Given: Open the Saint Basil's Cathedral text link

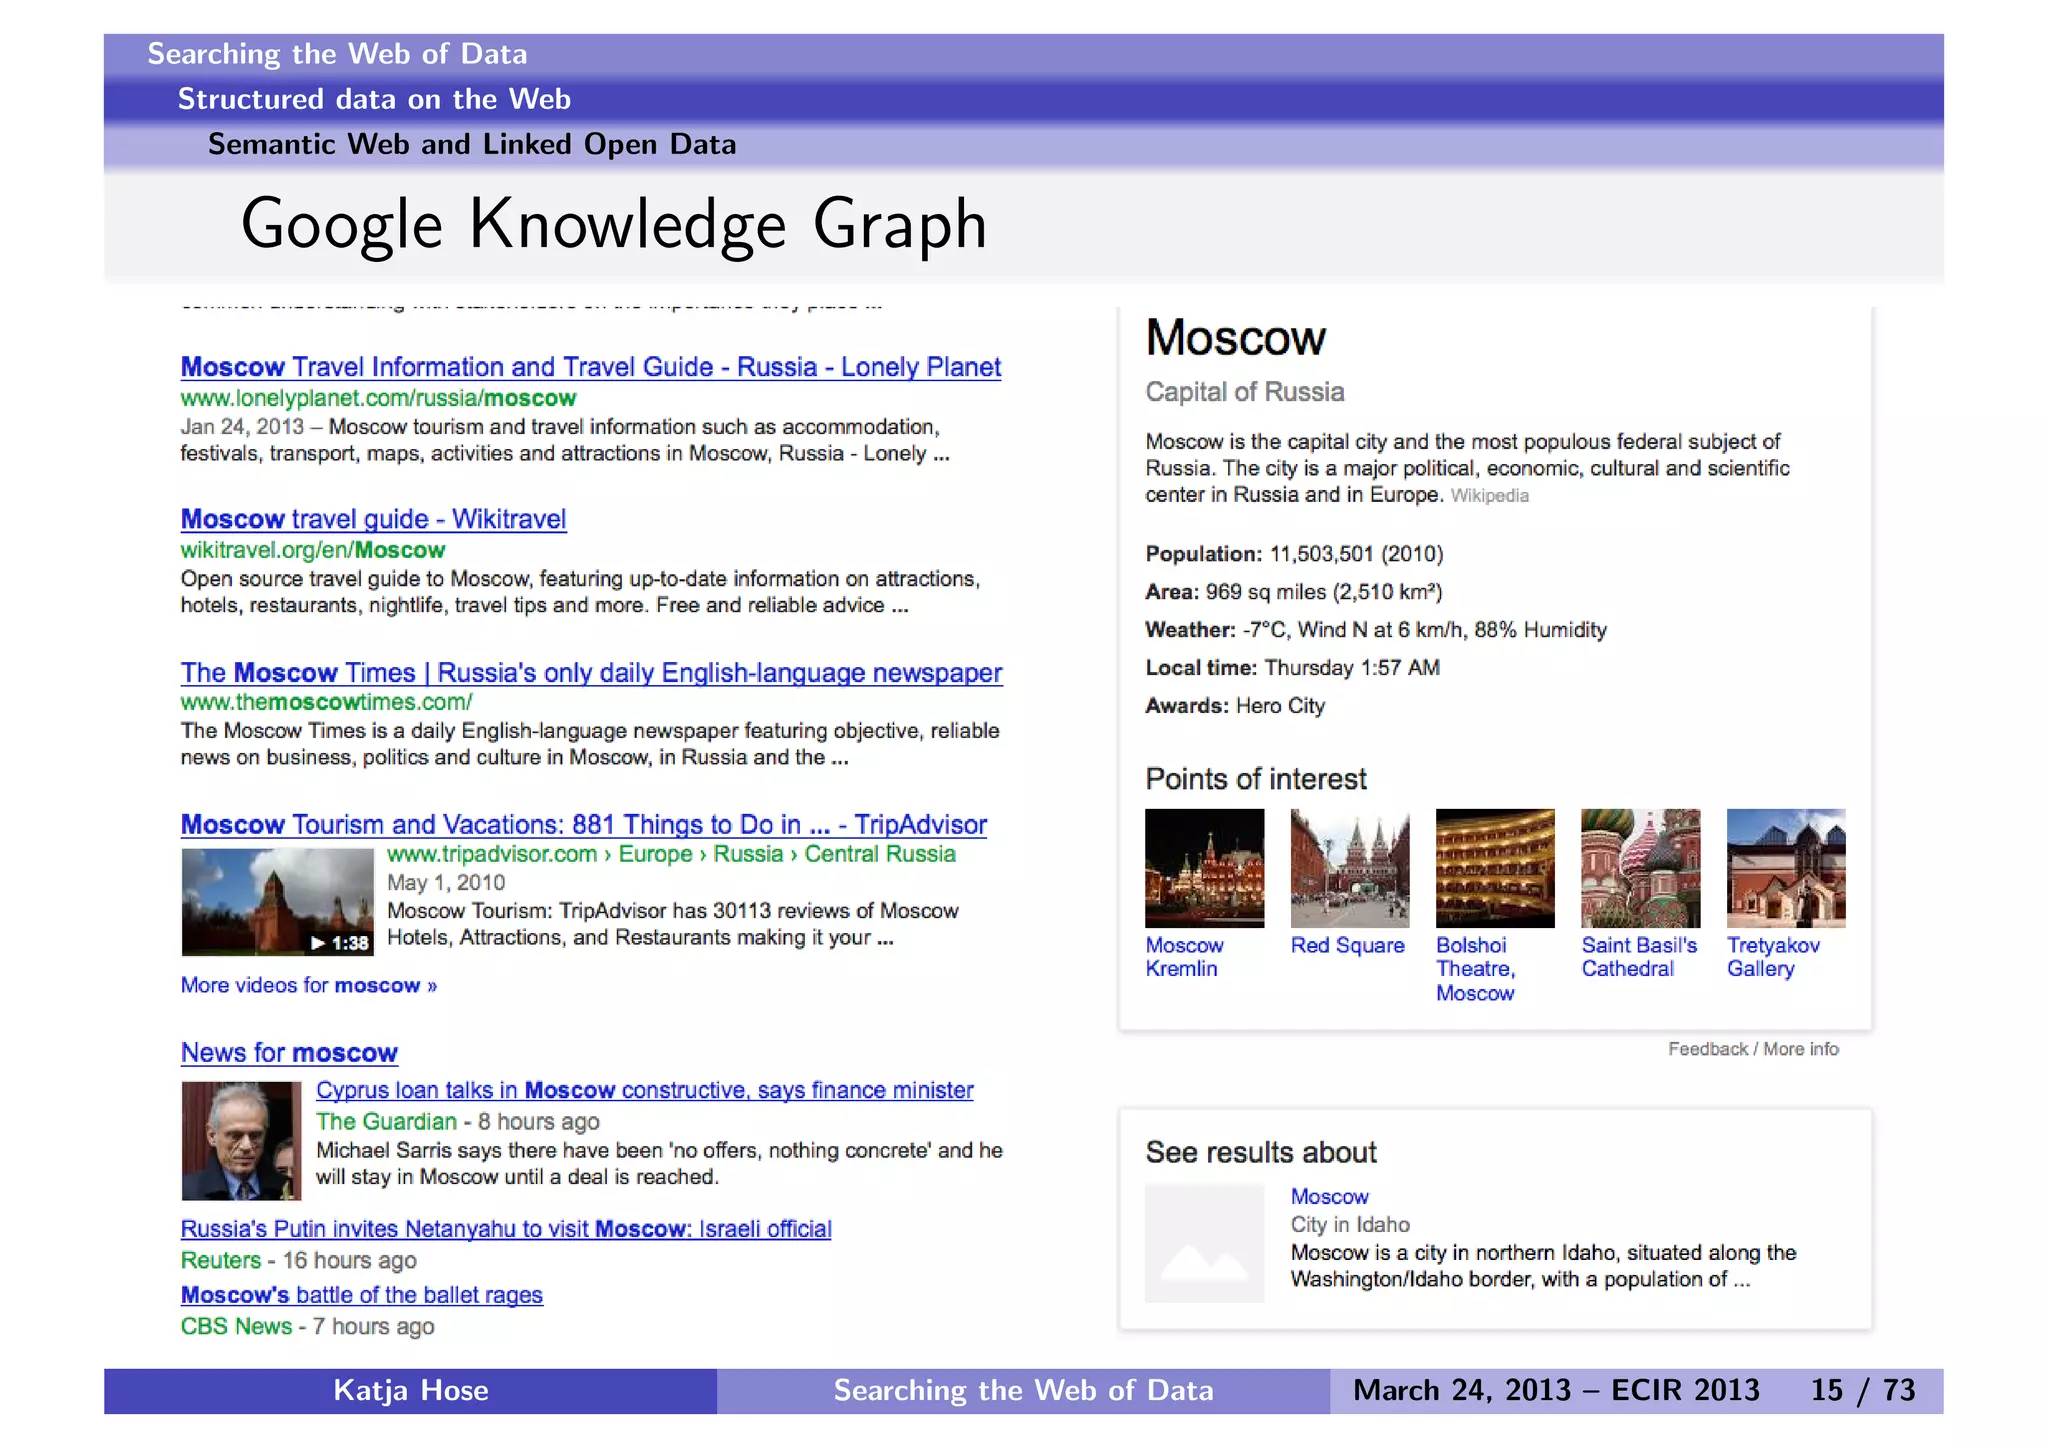Looking at the screenshot, I should (1639, 957).
